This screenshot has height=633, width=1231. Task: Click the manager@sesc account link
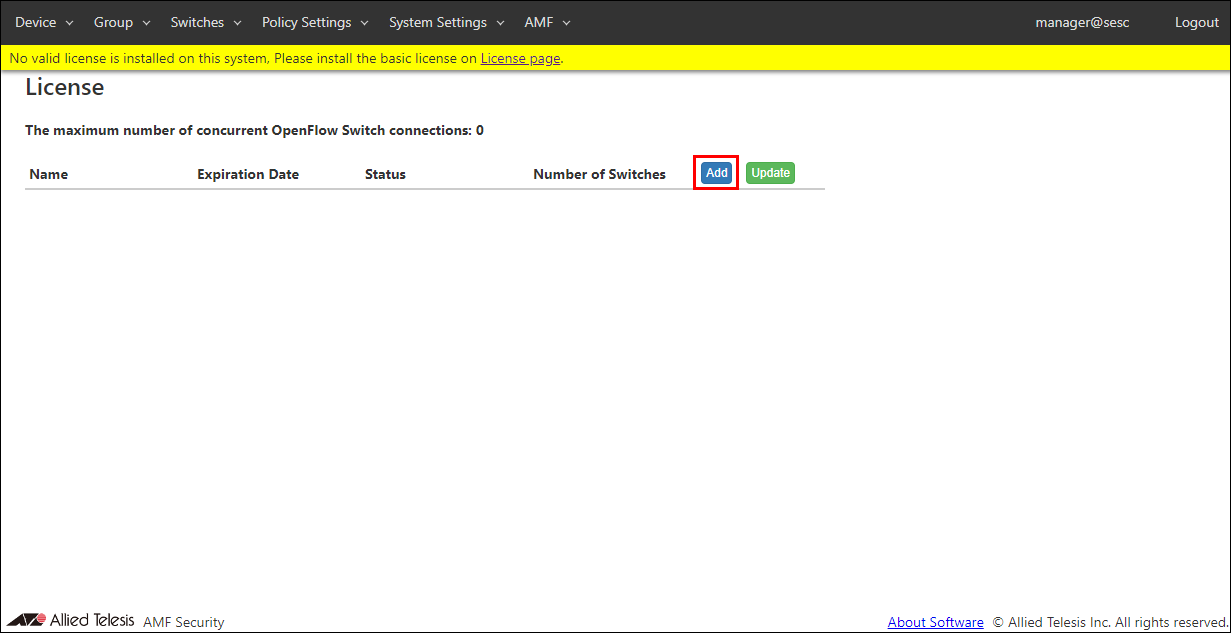pyautogui.click(x=1082, y=22)
